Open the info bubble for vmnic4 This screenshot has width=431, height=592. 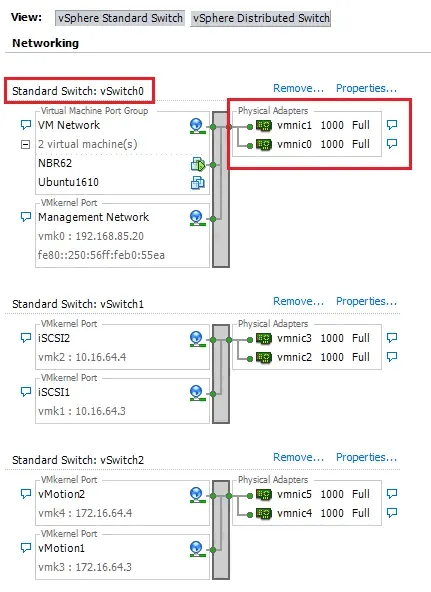[x=392, y=513]
